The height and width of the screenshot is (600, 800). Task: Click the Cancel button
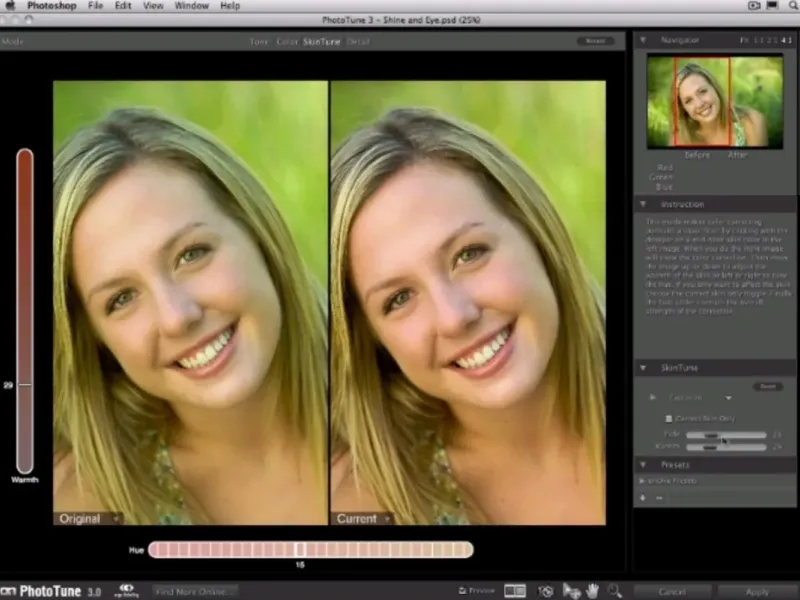[x=671, y=591]
